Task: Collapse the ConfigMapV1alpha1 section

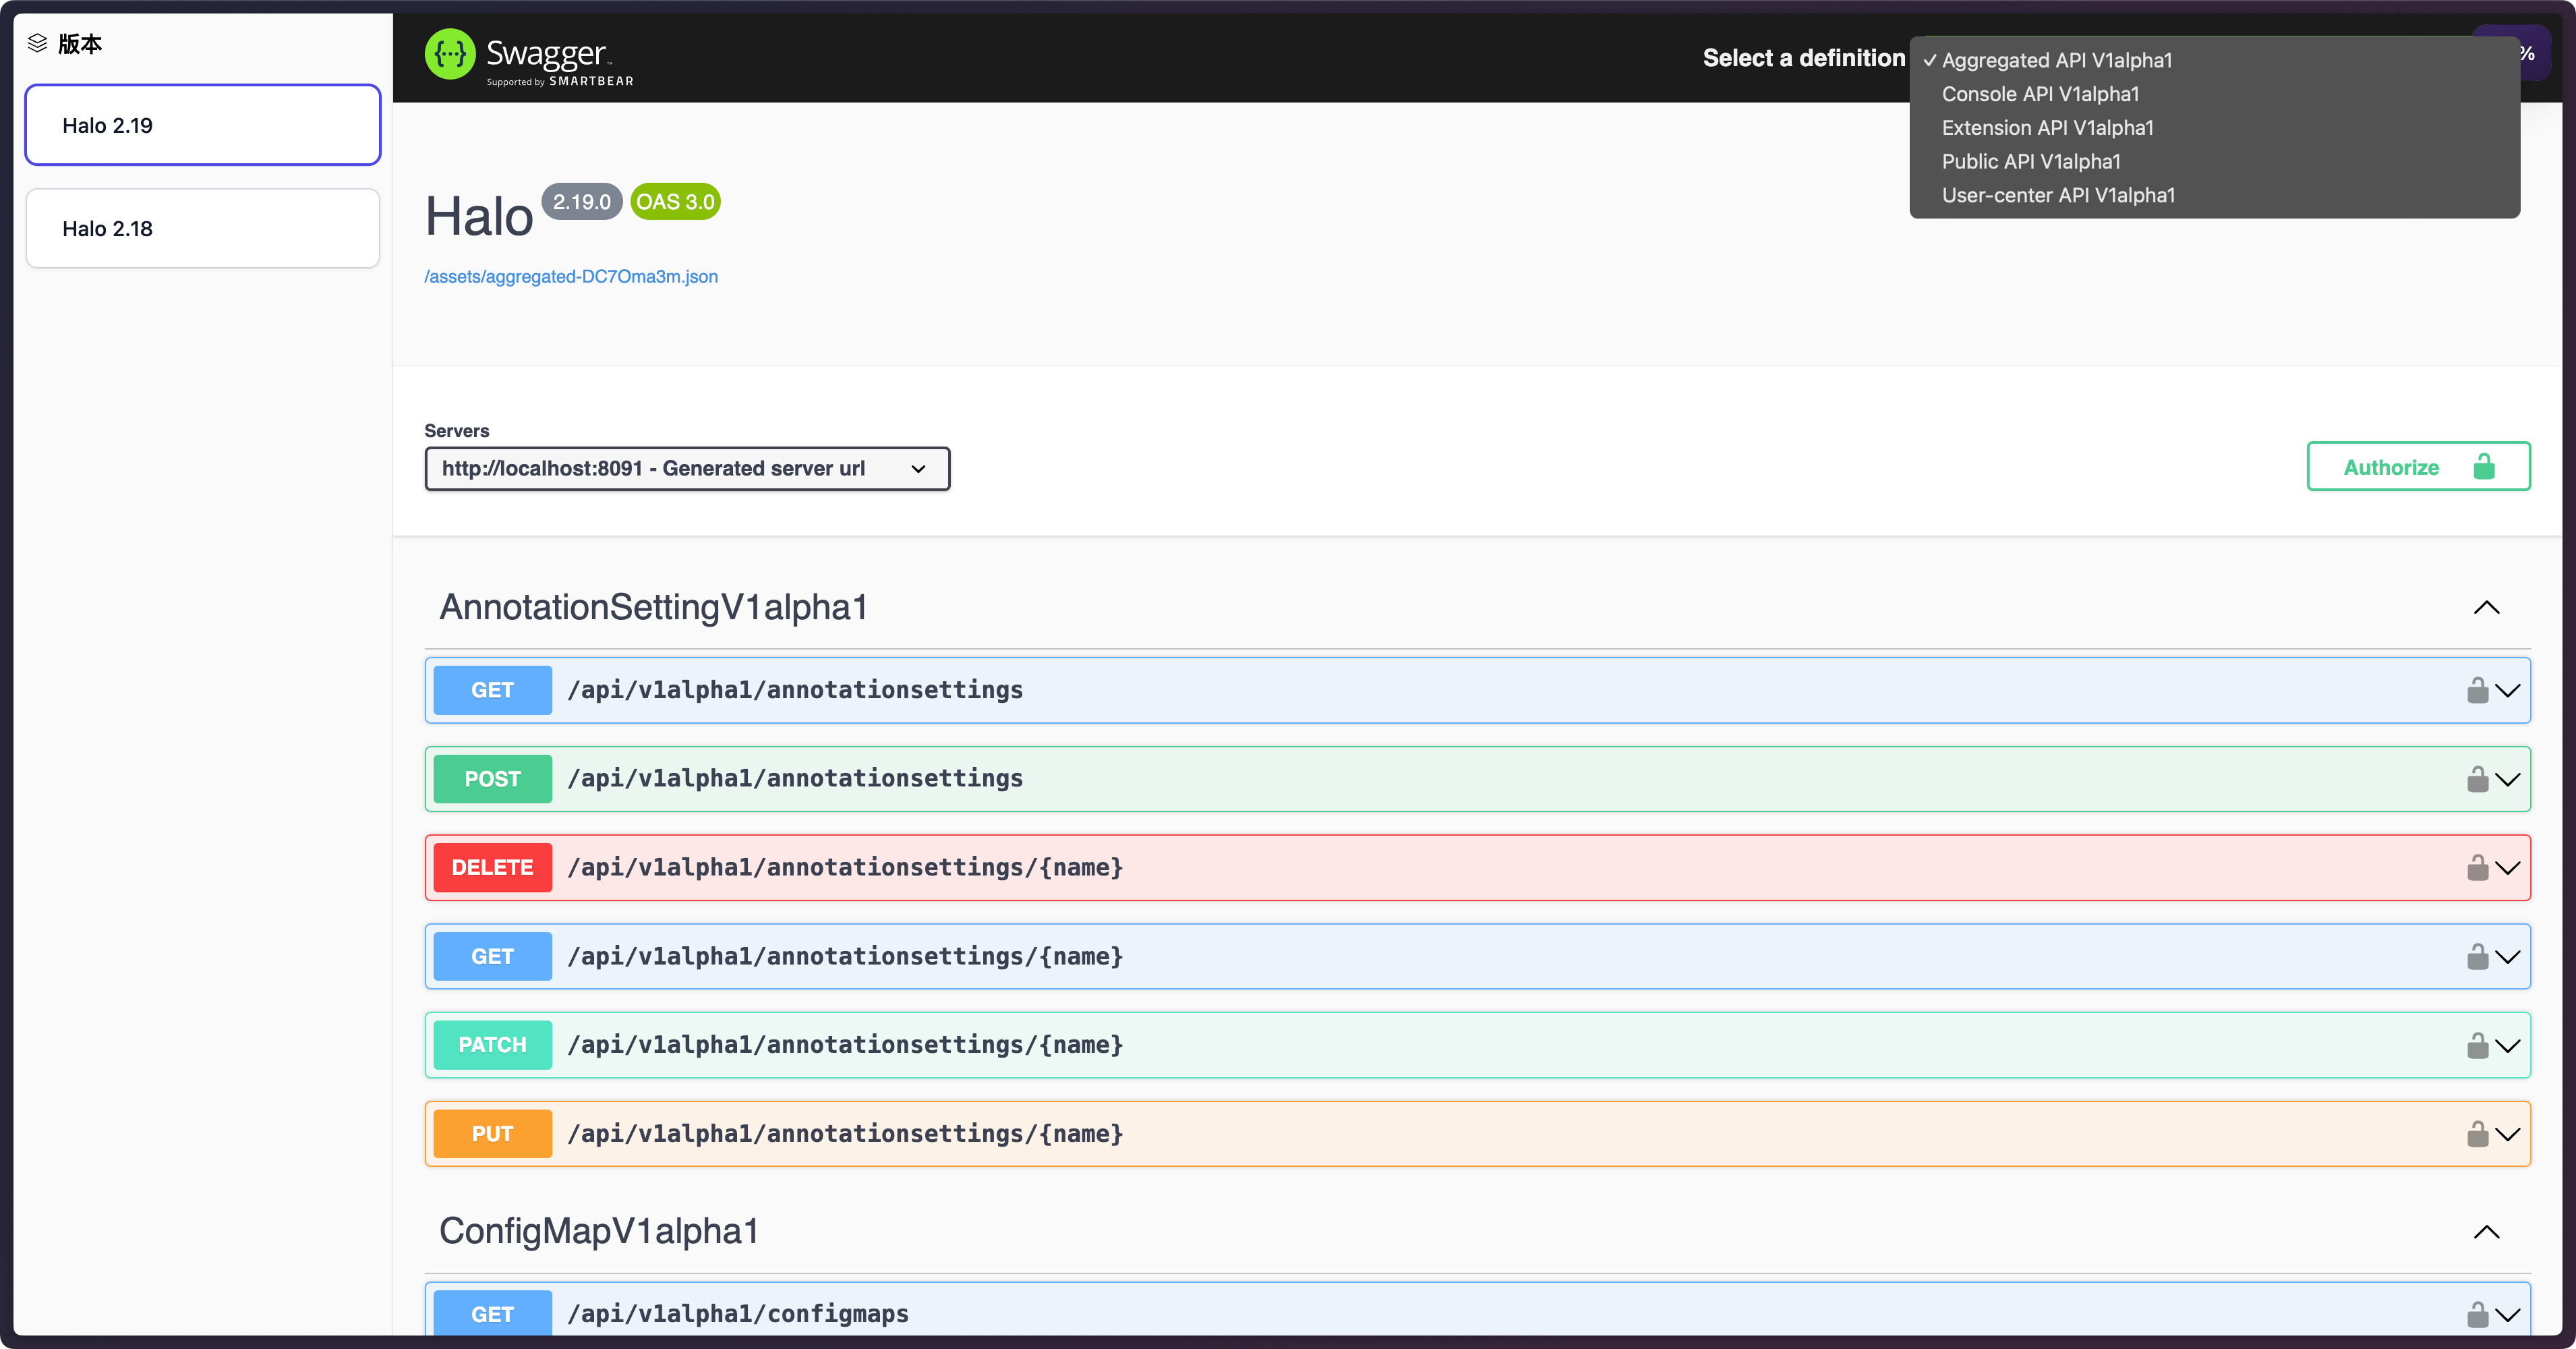Action: pos(2487,1231)
